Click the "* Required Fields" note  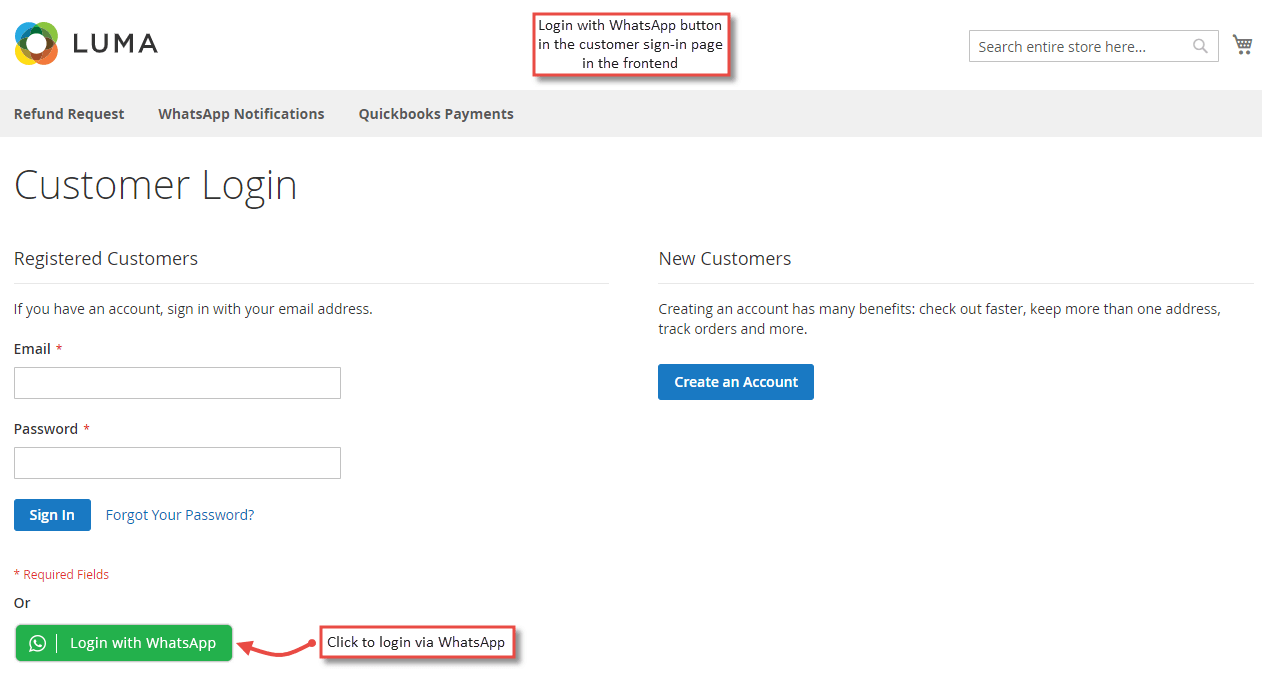(x=61, y=575)
